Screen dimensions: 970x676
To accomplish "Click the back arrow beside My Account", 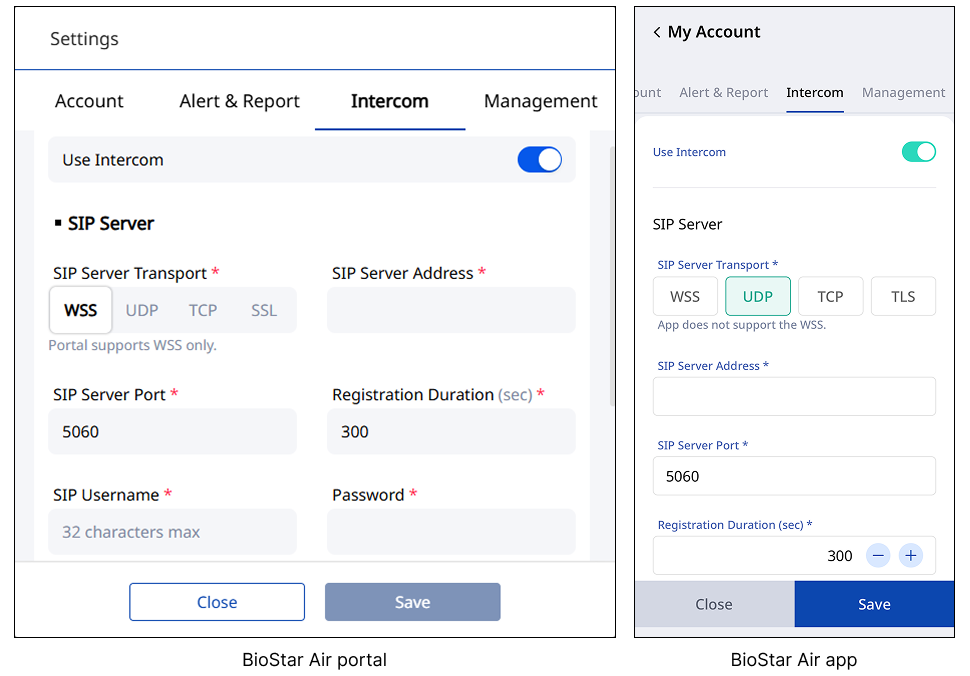I will (657, 33).
